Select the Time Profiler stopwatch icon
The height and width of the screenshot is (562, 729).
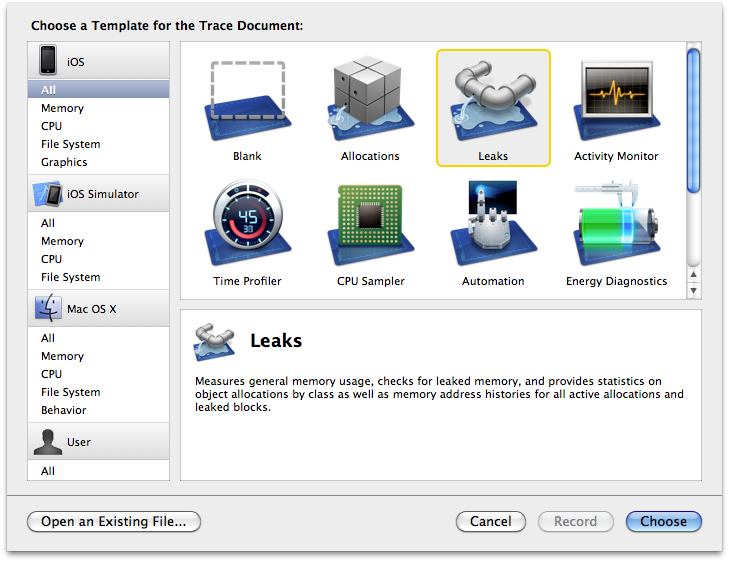[248, 222]
